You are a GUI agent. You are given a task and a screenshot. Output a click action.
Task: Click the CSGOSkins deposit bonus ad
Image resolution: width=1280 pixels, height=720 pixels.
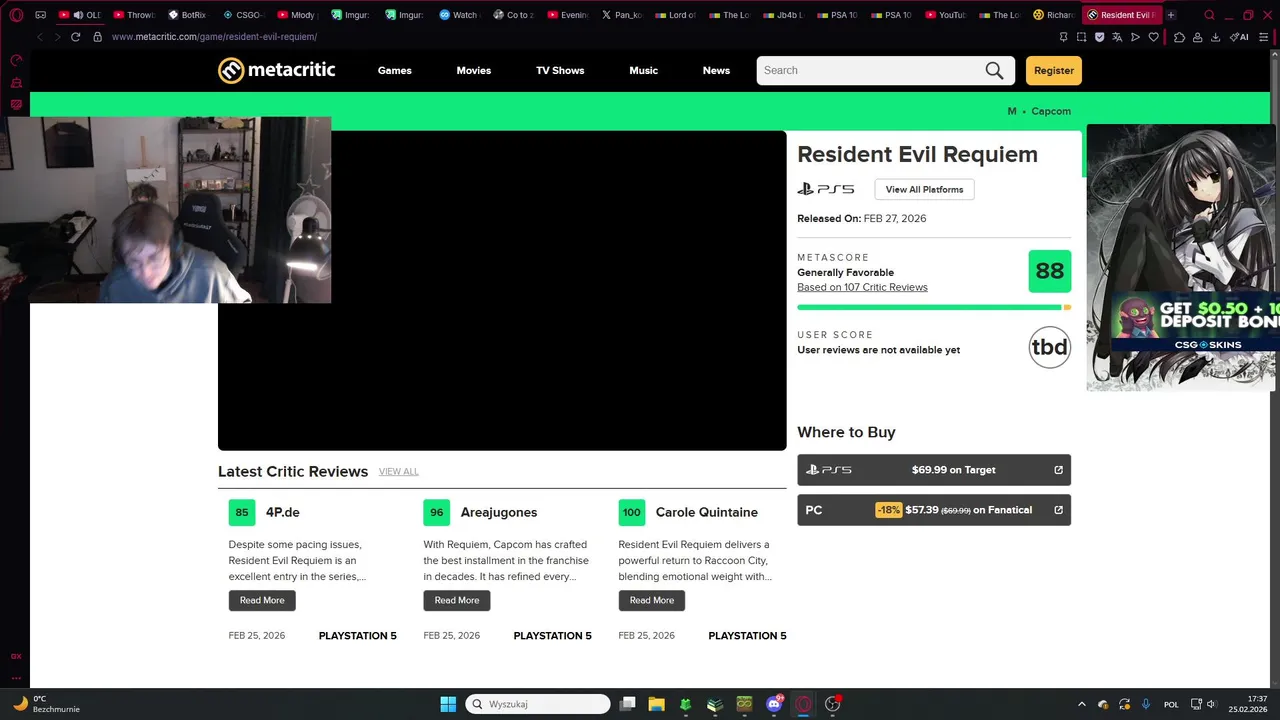[1196, 322]
